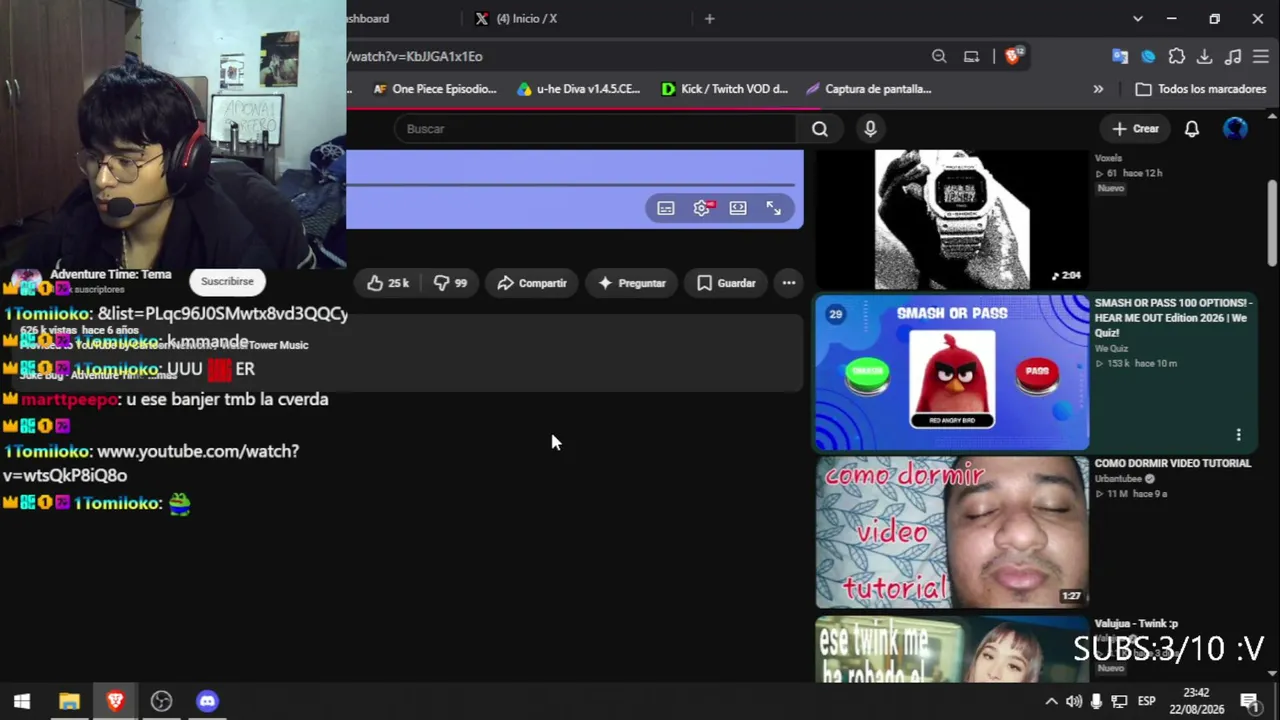Open the video player settings gear

click(702, 208)
